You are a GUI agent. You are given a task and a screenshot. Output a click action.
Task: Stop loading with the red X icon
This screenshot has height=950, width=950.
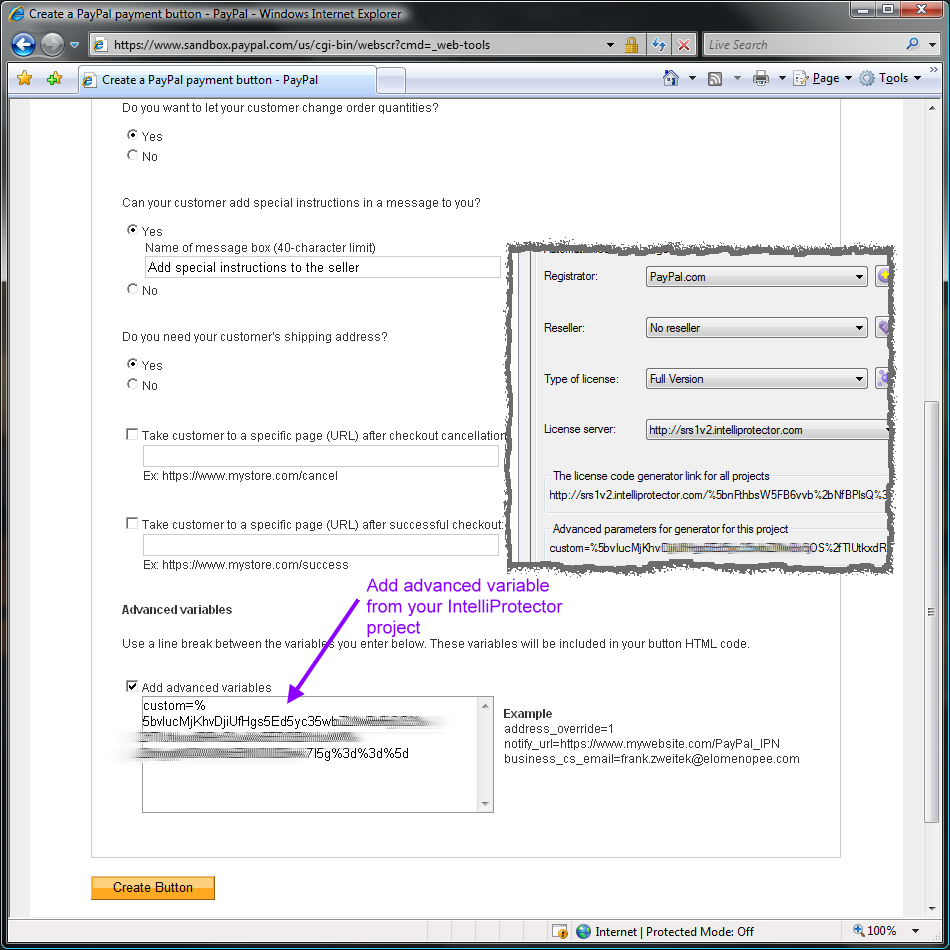(x=683, y=45)
